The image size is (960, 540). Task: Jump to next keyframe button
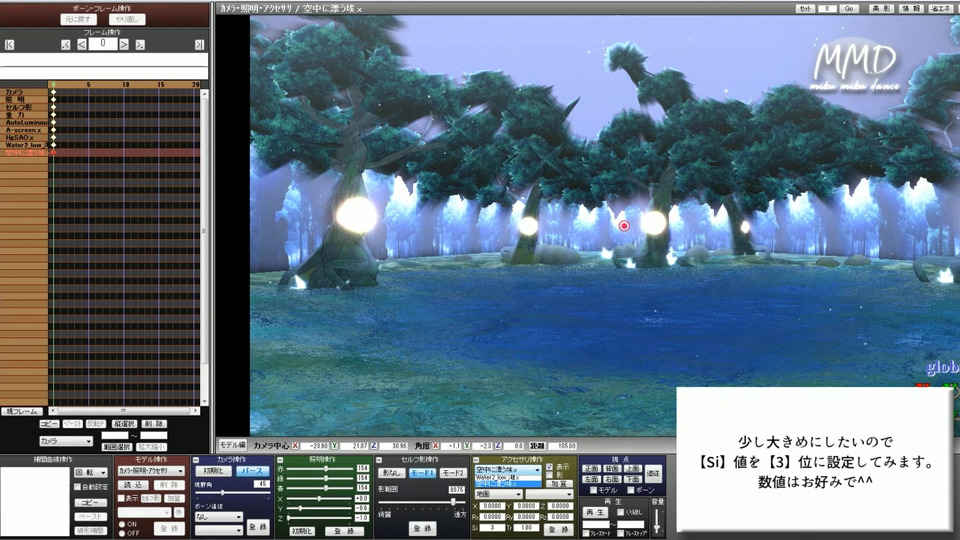tap(140, 45)
